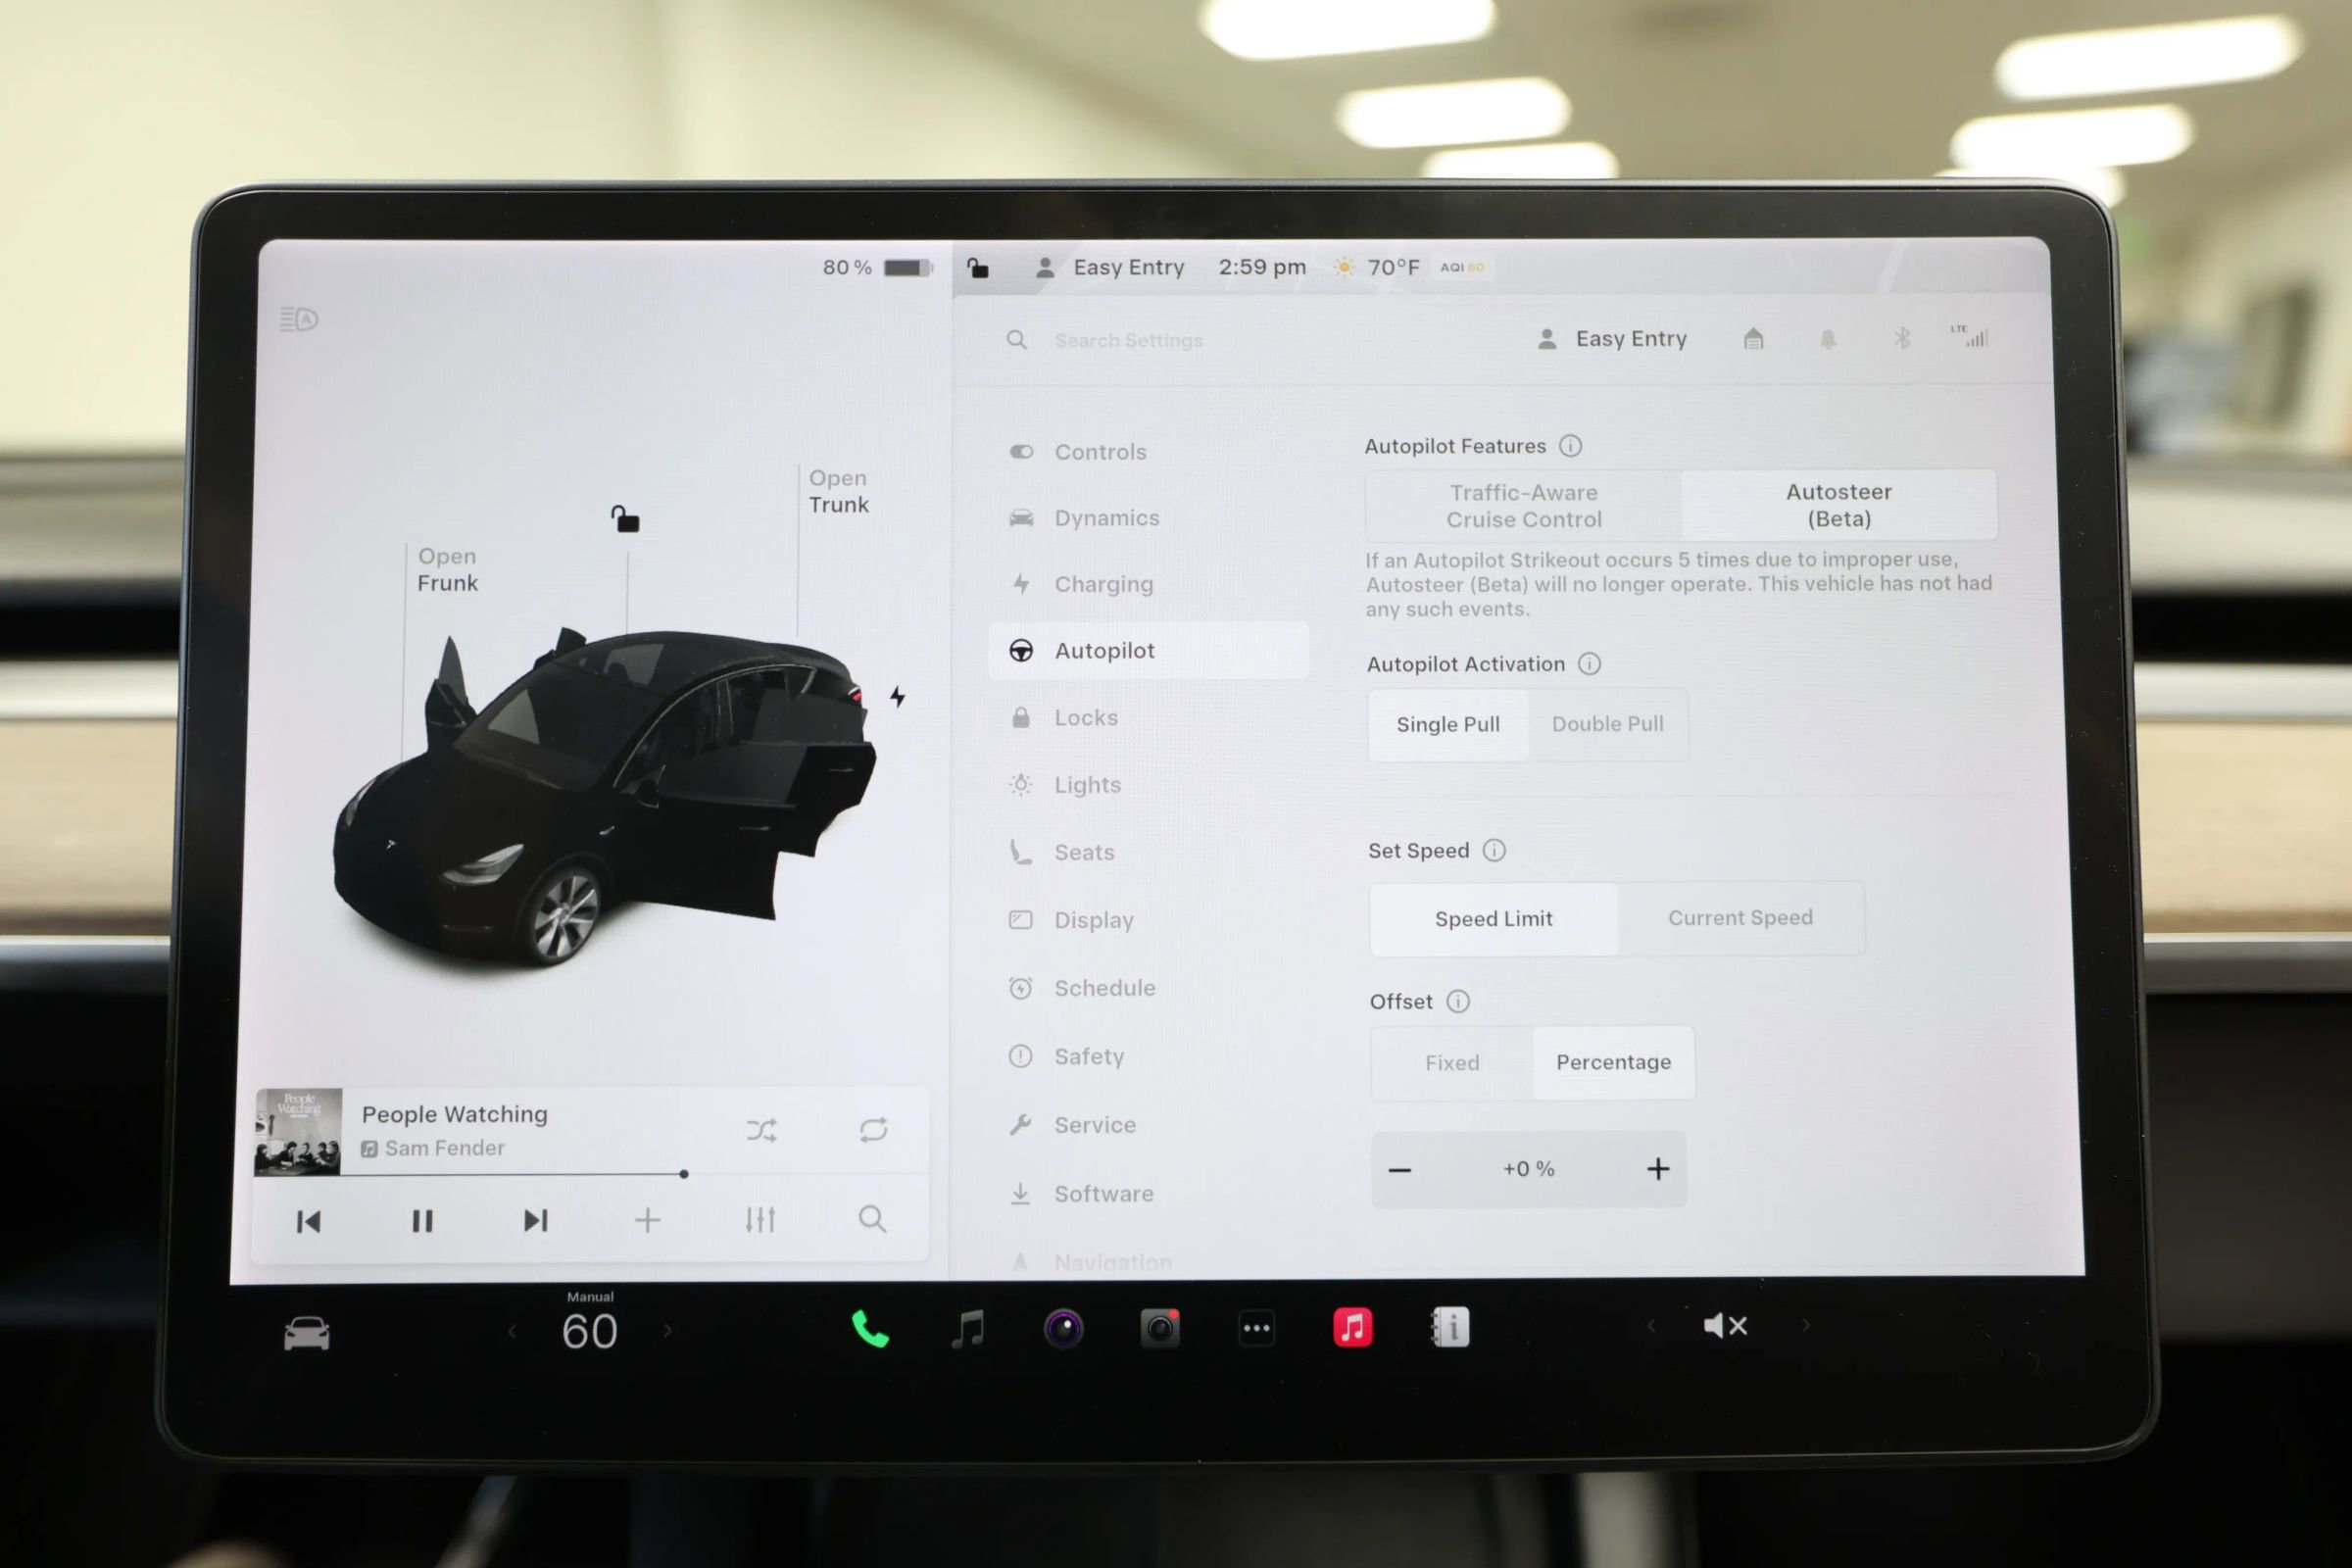The width and height of the screenshot is (2352, 1568).
Task: Tap the info icon next to Autopilot Features
Action: click(1571, 447)
